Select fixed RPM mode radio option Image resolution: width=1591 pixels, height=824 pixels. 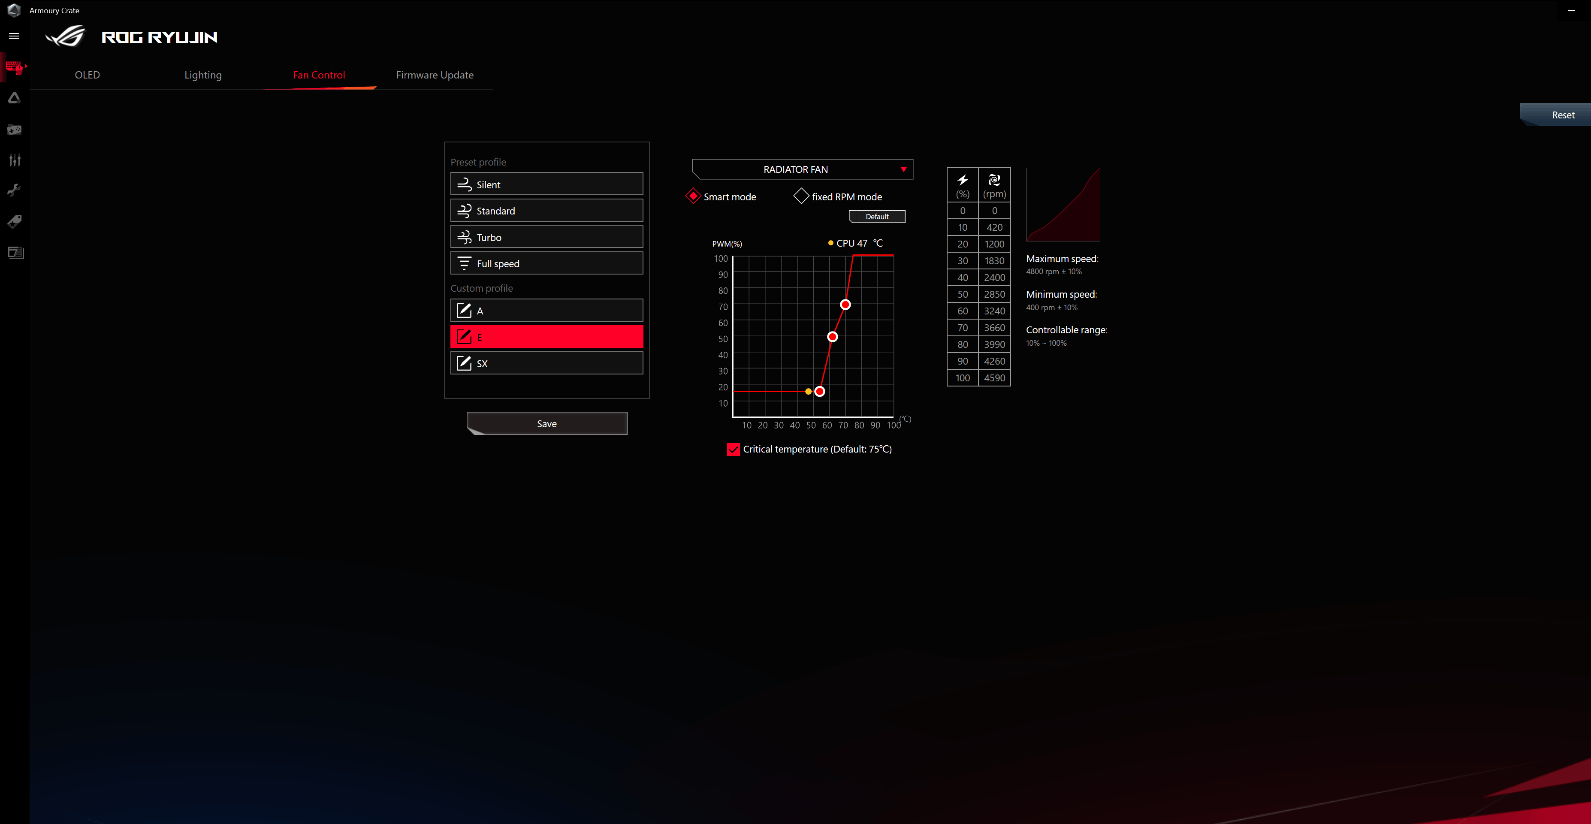801,196
